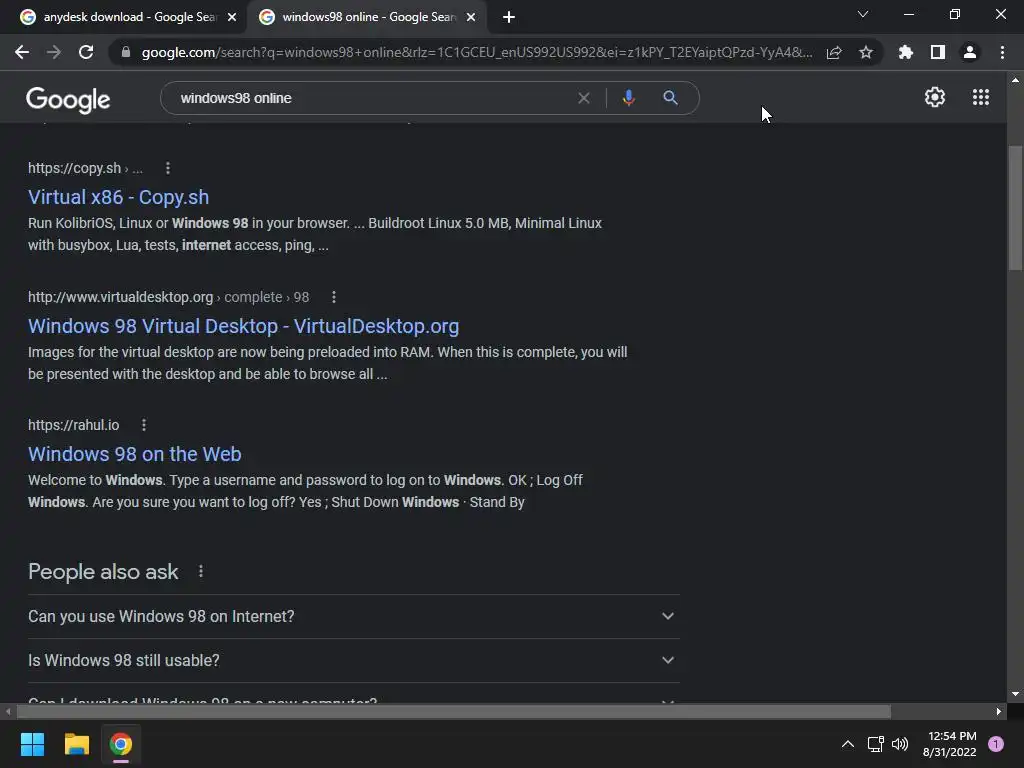
Task: Clear the search box with X
Action: (584, 98)
